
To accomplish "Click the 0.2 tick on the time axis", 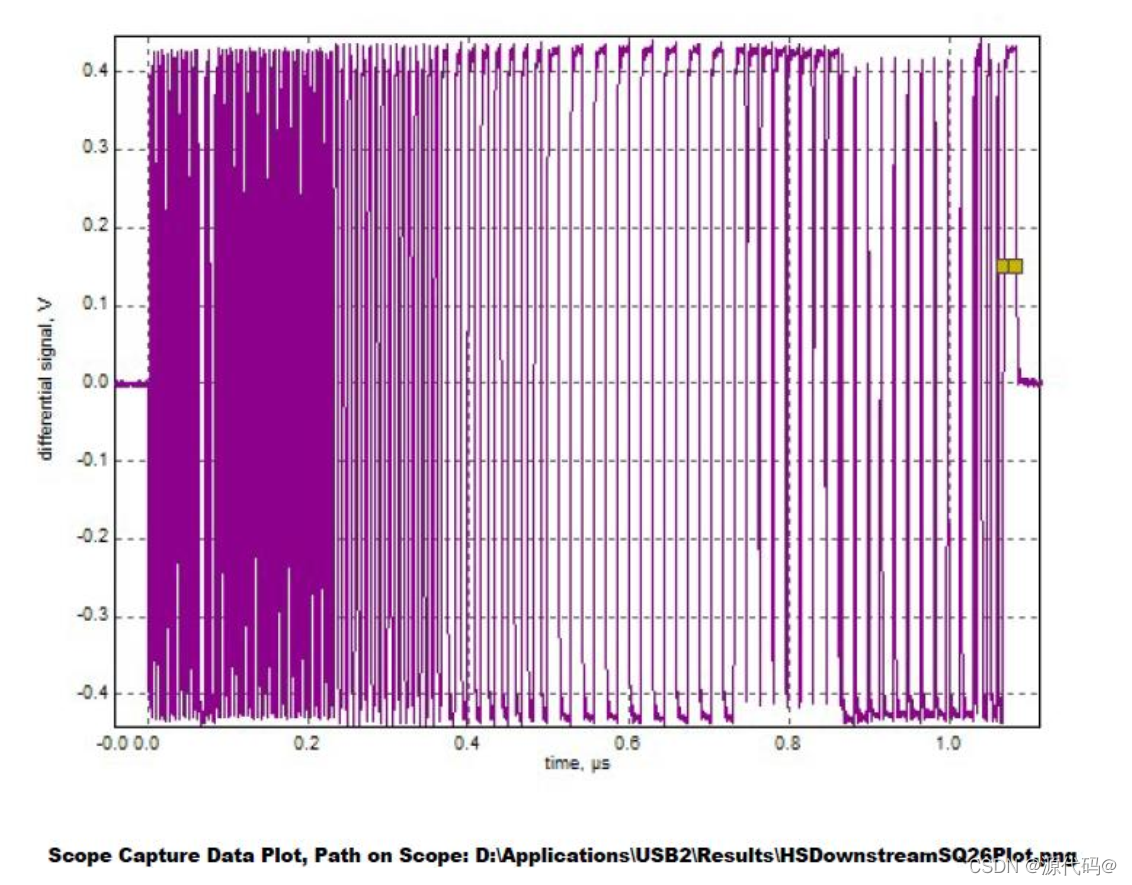I will (x=307, y=744).
